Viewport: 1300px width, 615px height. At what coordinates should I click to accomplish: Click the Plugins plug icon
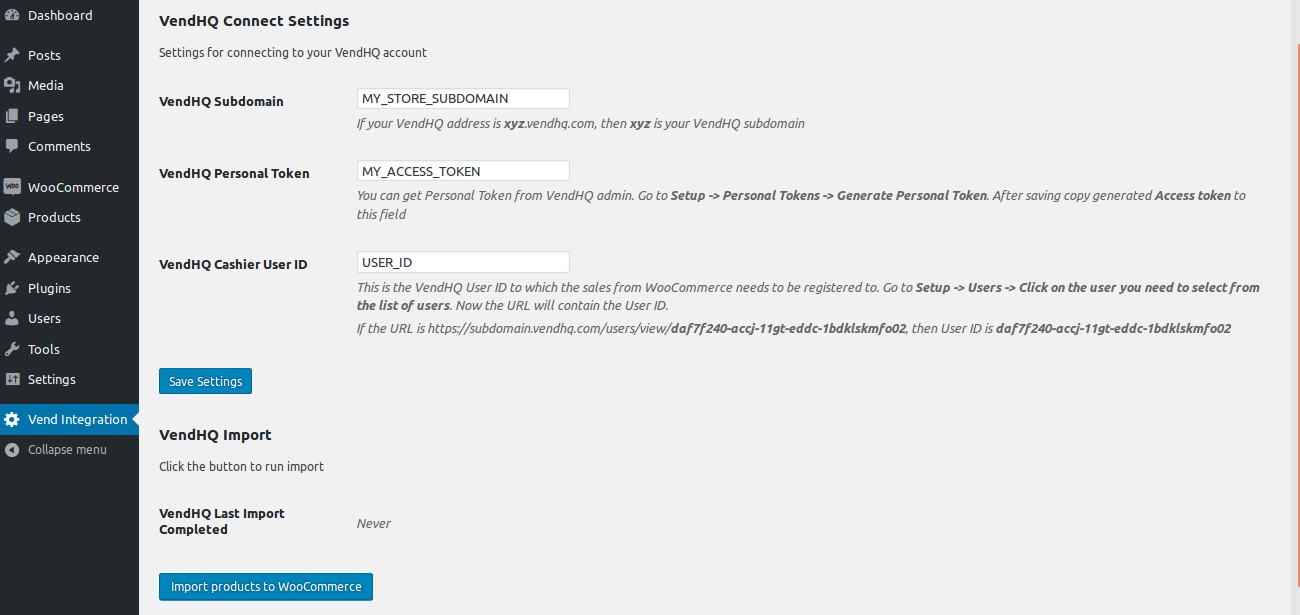(12, 288)
